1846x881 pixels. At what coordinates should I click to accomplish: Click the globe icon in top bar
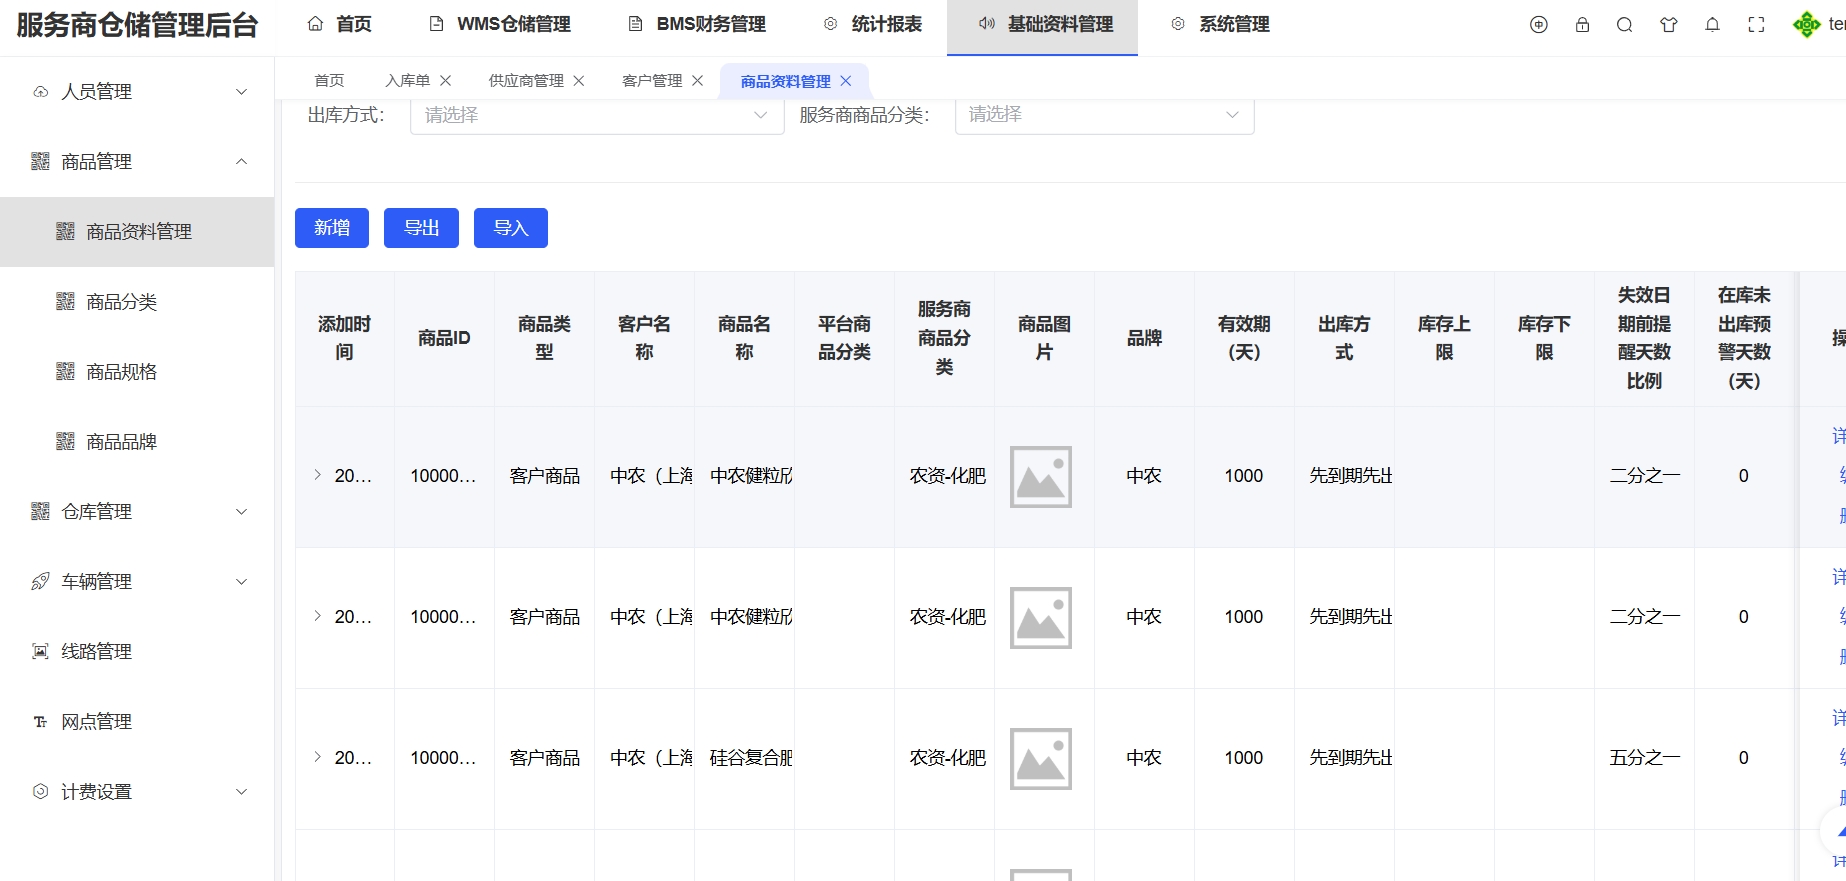[1539, 25]
